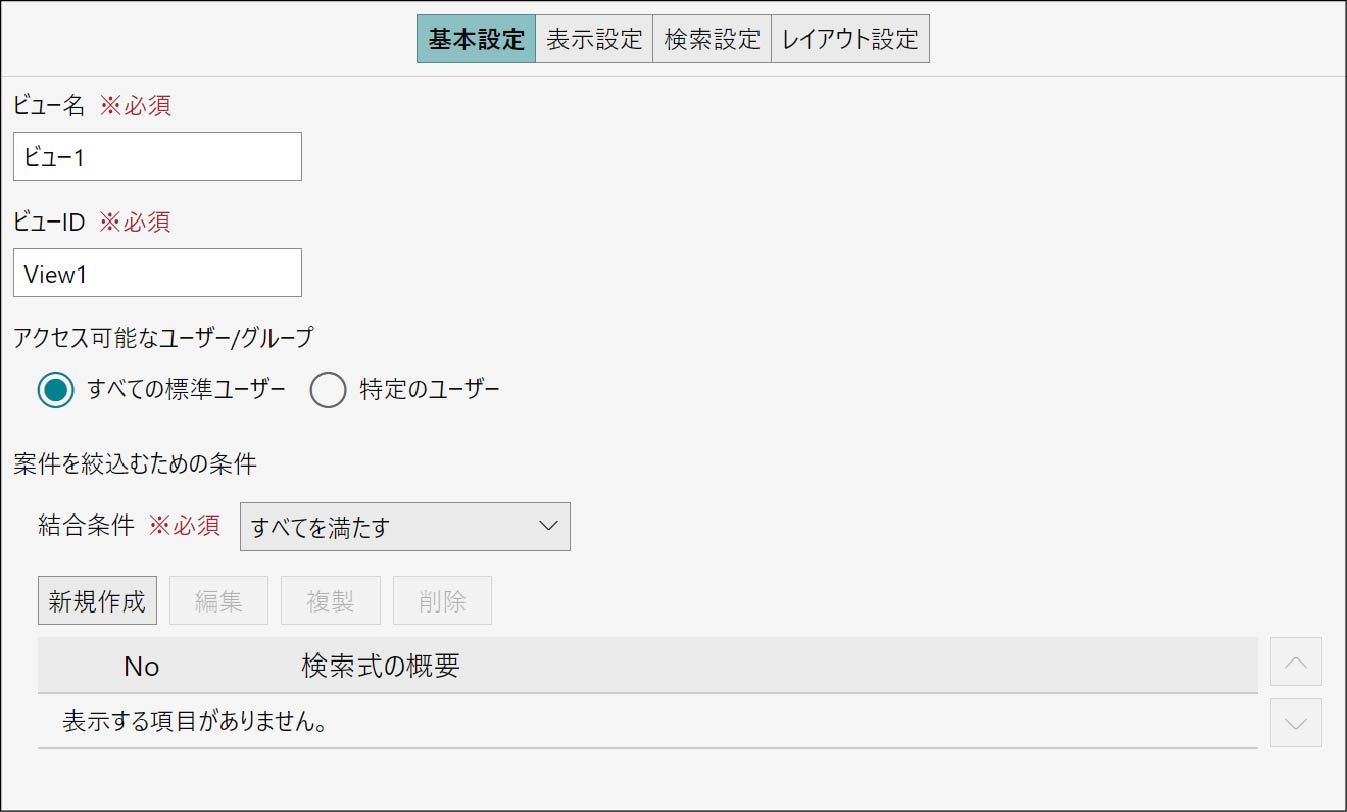
Task: Click the アクセス可能なユーザー/グループ label
Action: point(162,338)
